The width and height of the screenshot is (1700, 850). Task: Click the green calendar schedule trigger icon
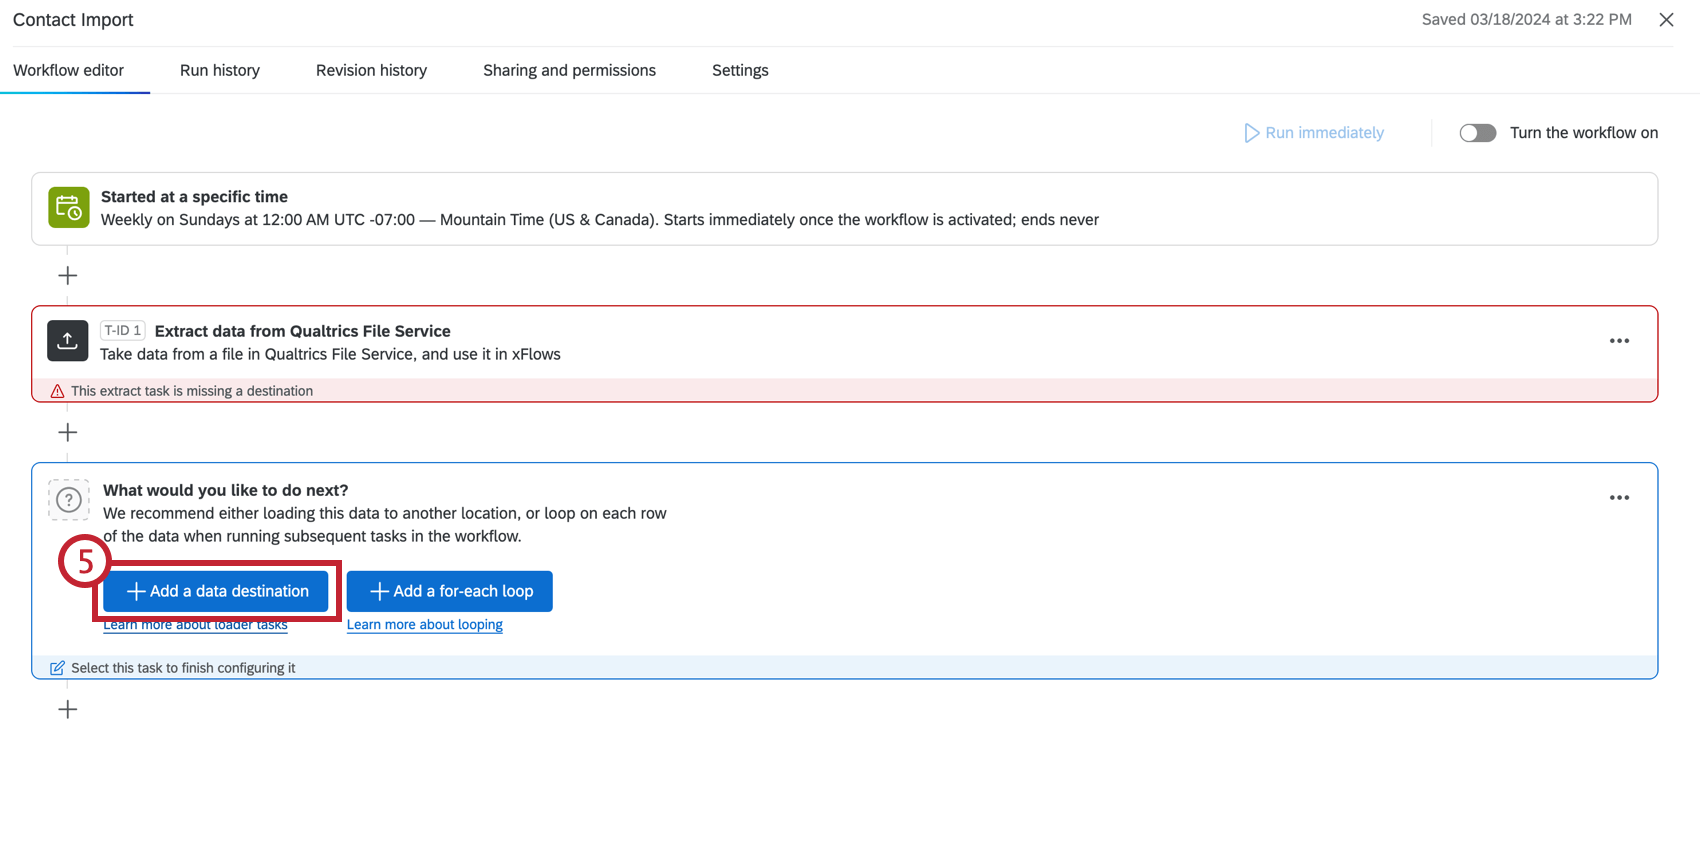[x=69, y=208]
